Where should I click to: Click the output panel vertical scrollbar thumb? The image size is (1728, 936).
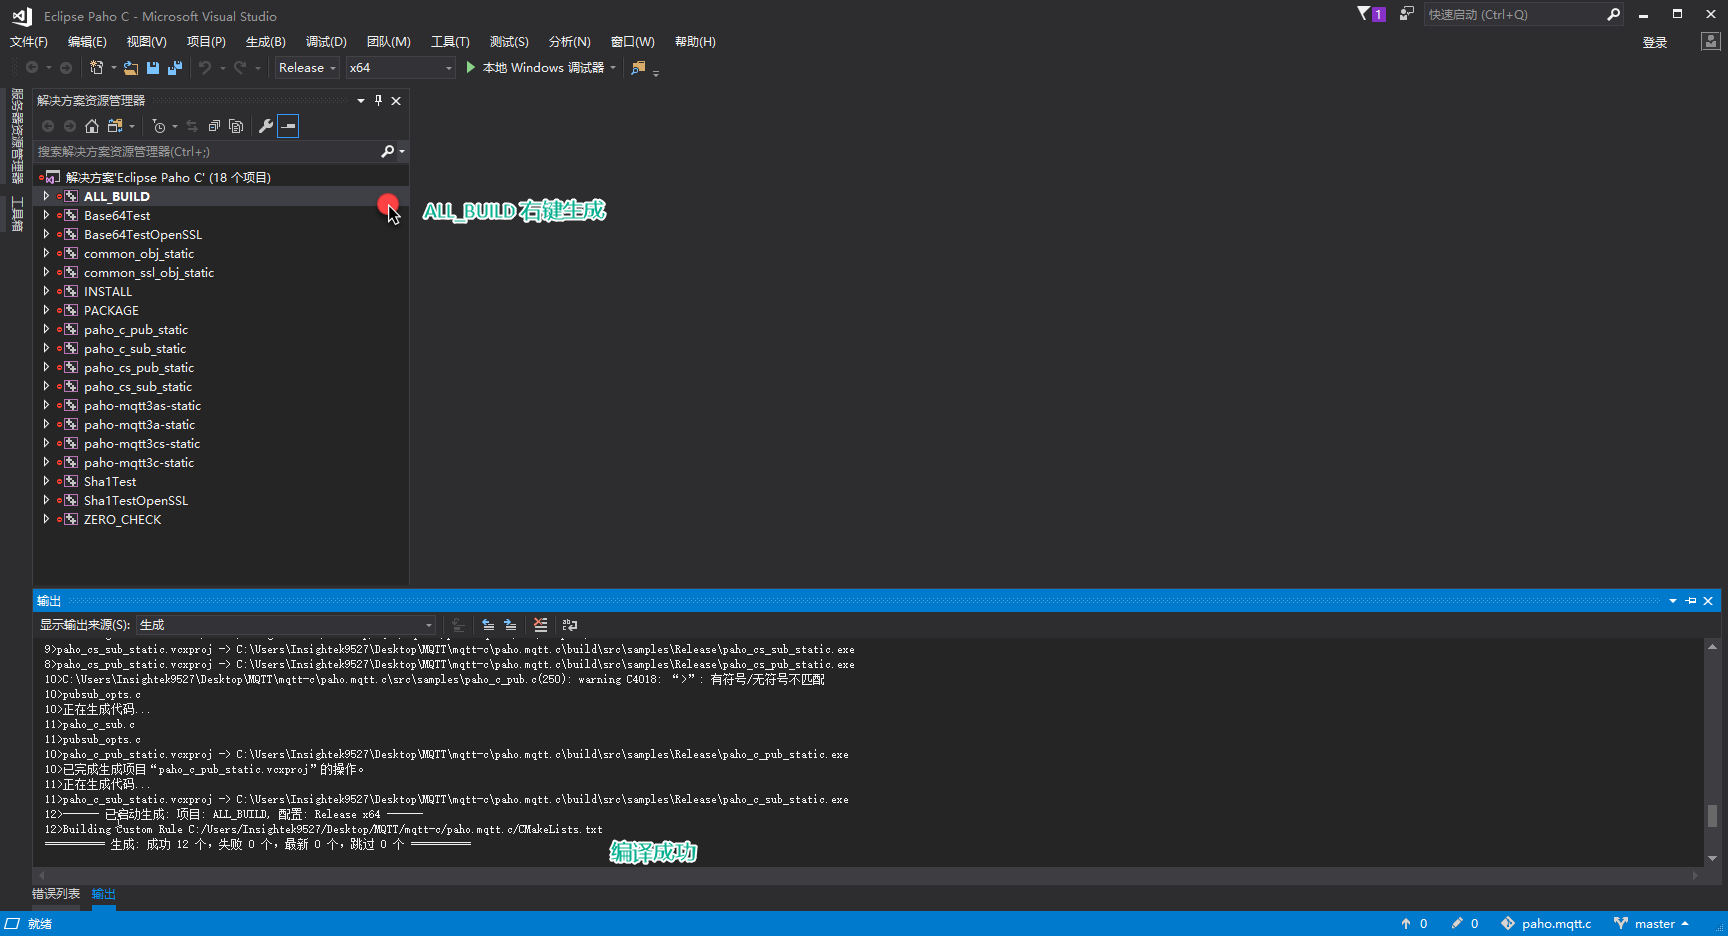tap(1712, 816)
